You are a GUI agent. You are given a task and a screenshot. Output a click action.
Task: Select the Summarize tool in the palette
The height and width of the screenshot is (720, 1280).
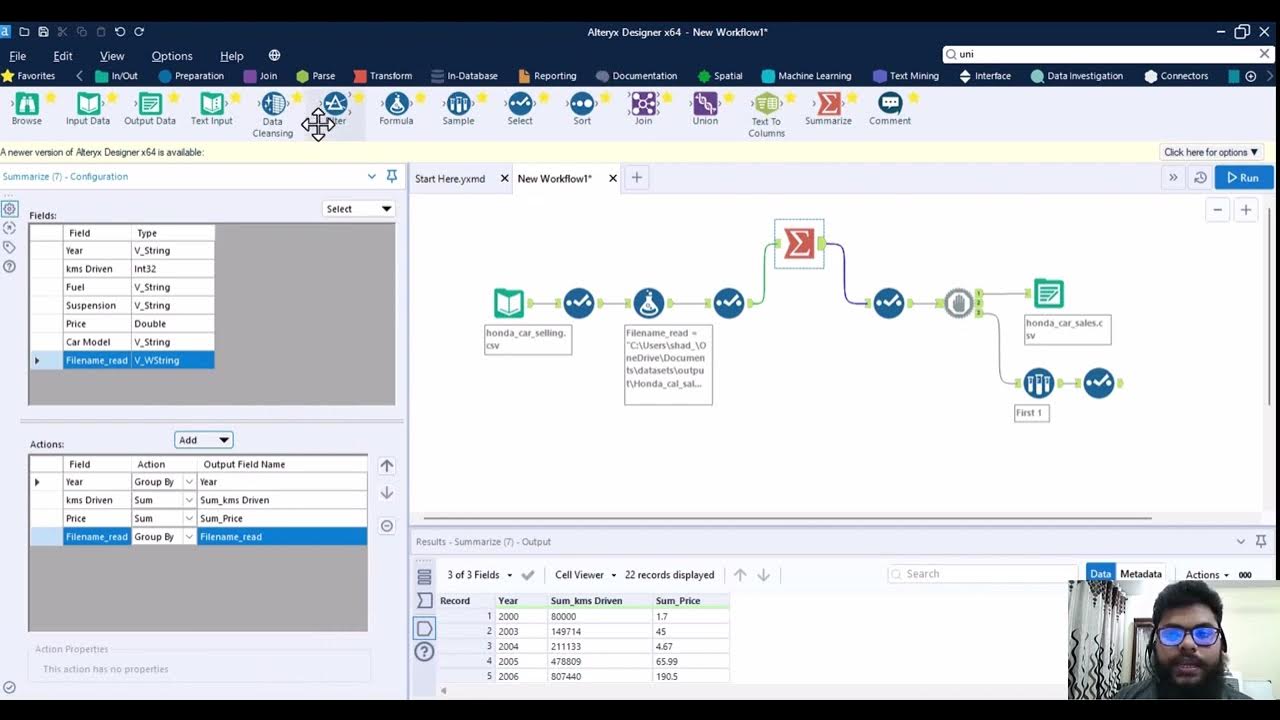pos(828,109)
